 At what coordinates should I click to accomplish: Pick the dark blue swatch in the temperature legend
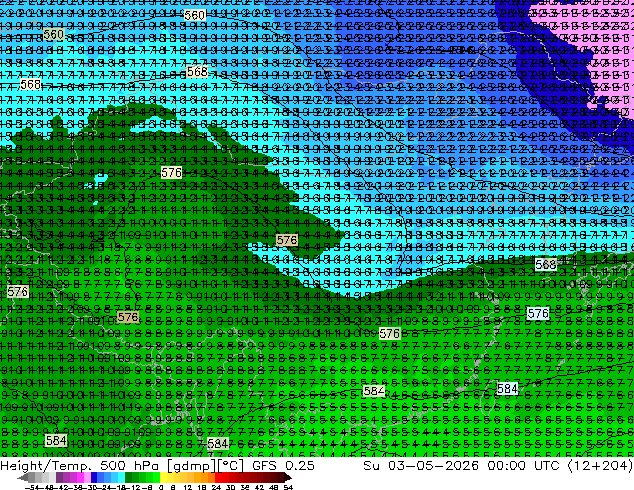point(94,478)
